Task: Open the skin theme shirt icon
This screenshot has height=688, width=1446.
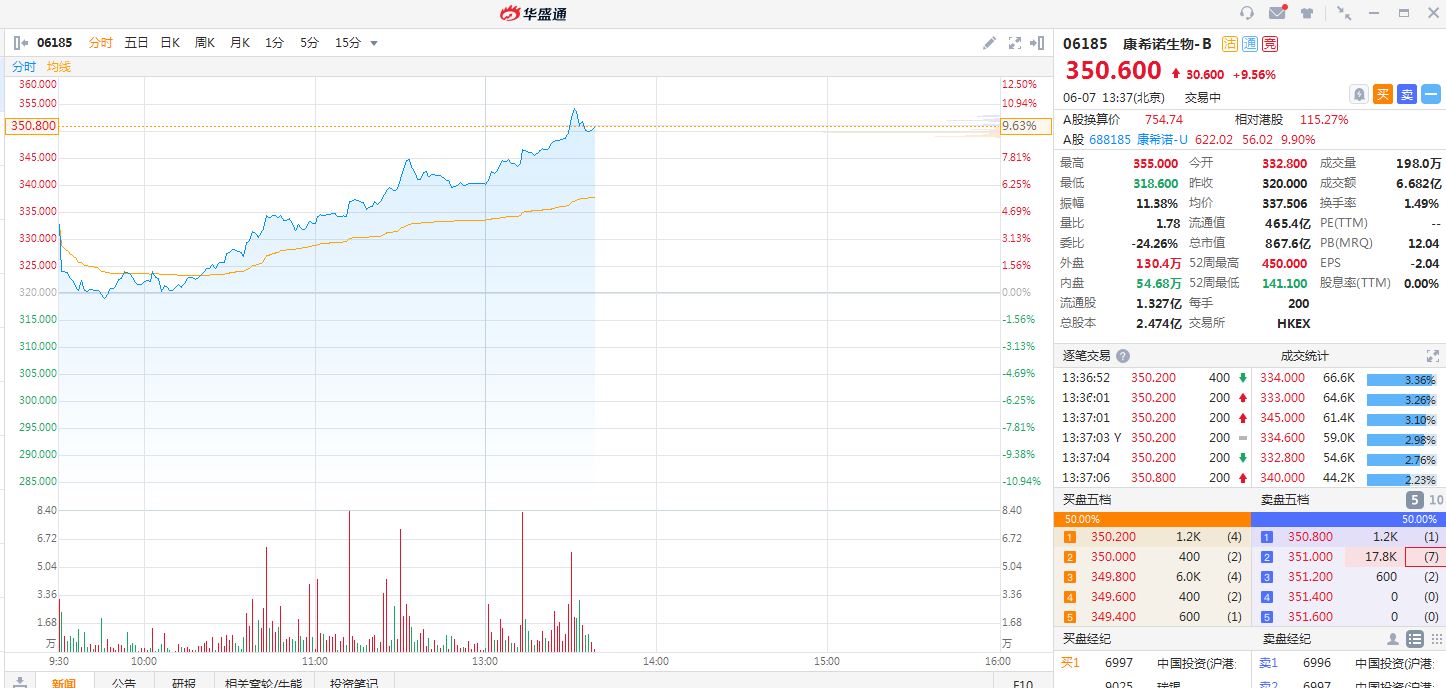Action: [1307, 13]
